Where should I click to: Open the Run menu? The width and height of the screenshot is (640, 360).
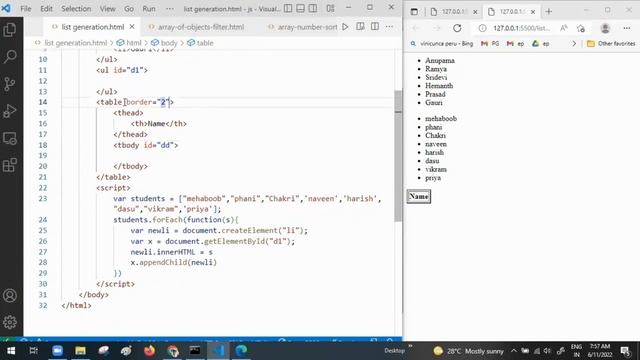coord(149,9)
